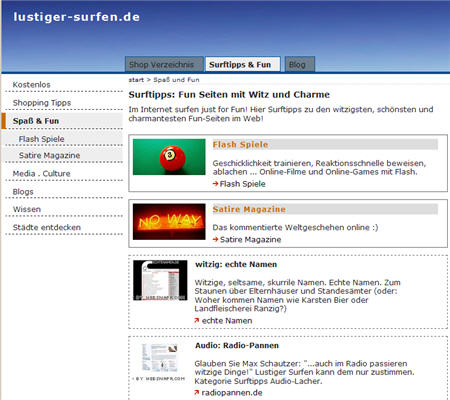Go to 'start' in breadcrumb
Screen dimensions: 450x400
136,80
